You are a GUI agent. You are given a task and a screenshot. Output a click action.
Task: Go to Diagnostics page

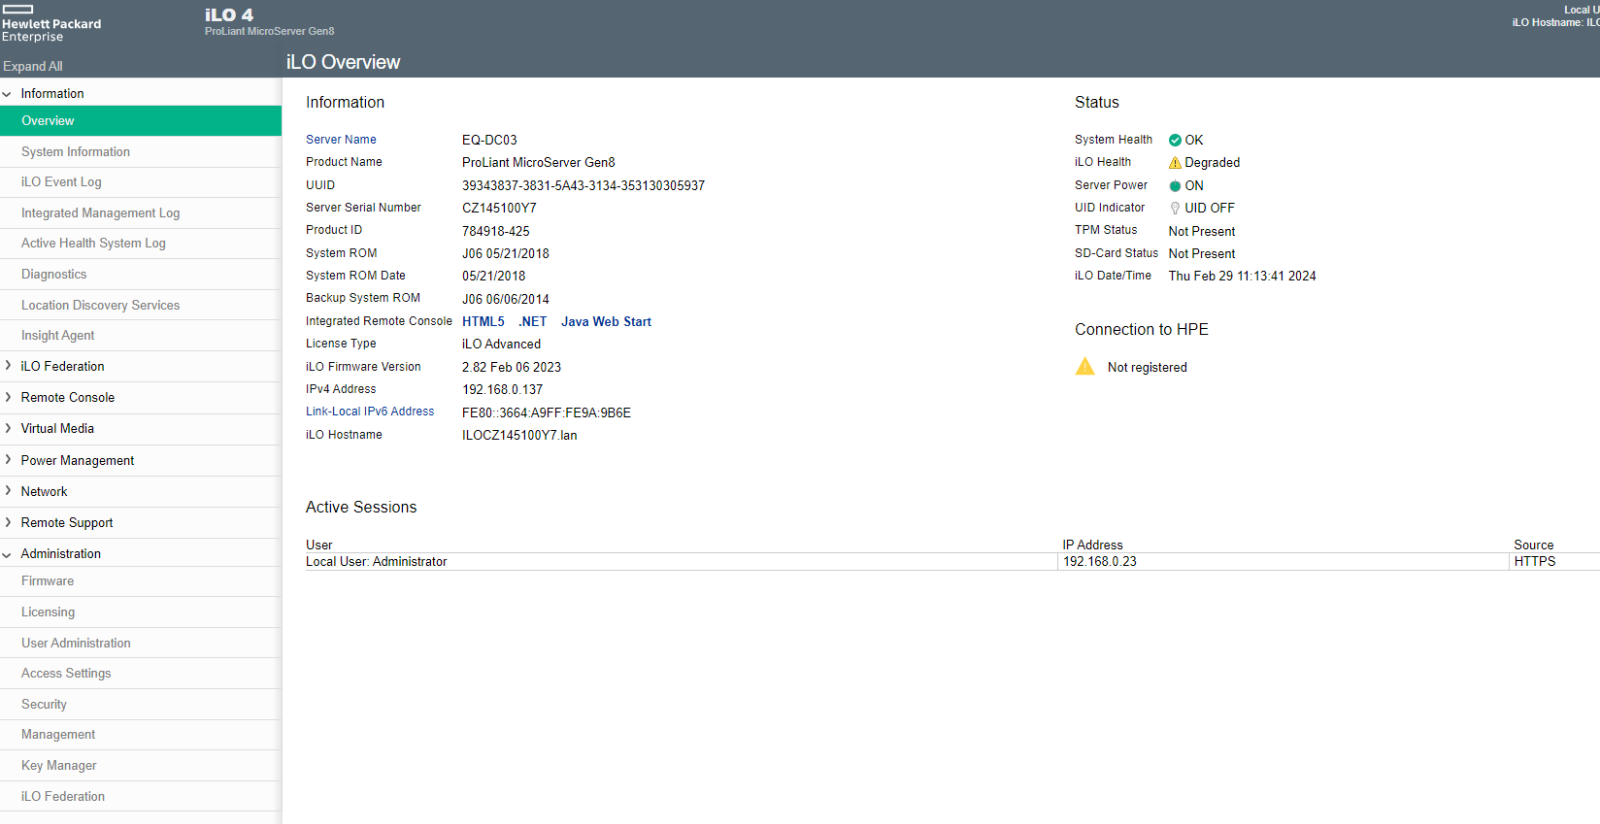[140, 274]
